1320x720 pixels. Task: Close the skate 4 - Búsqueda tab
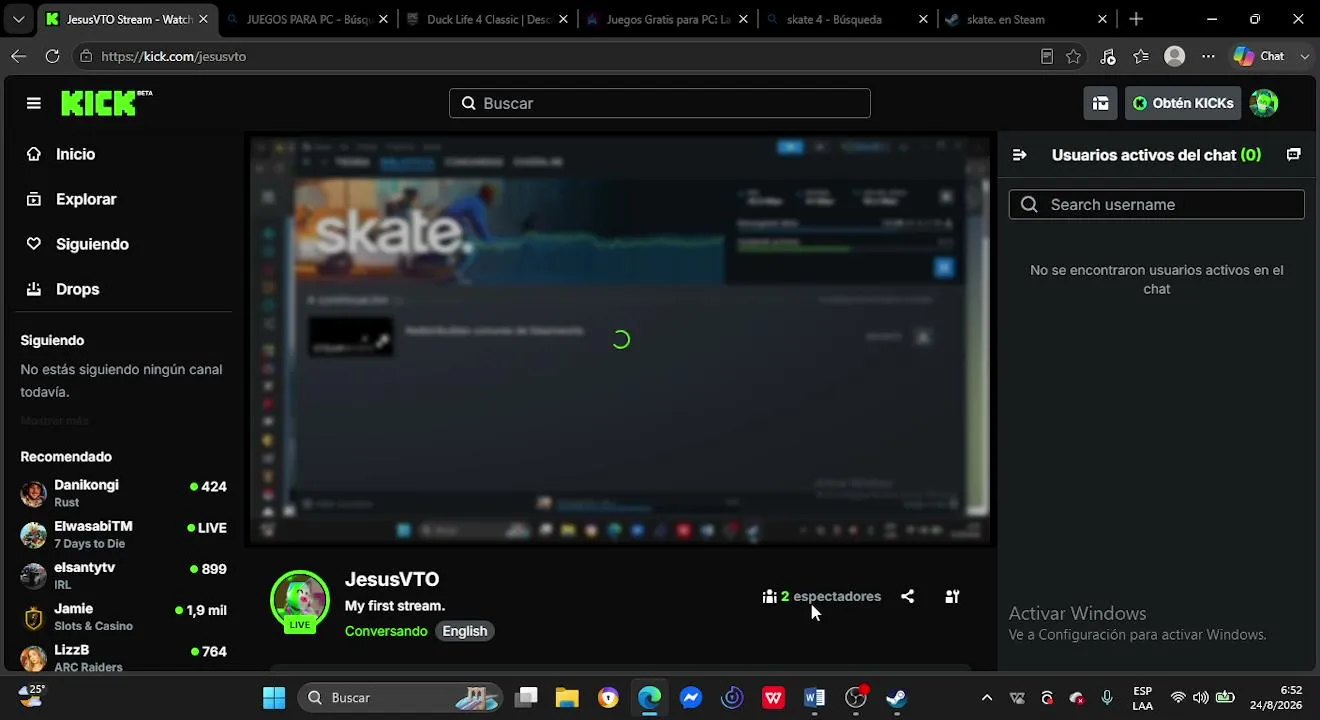923,19
